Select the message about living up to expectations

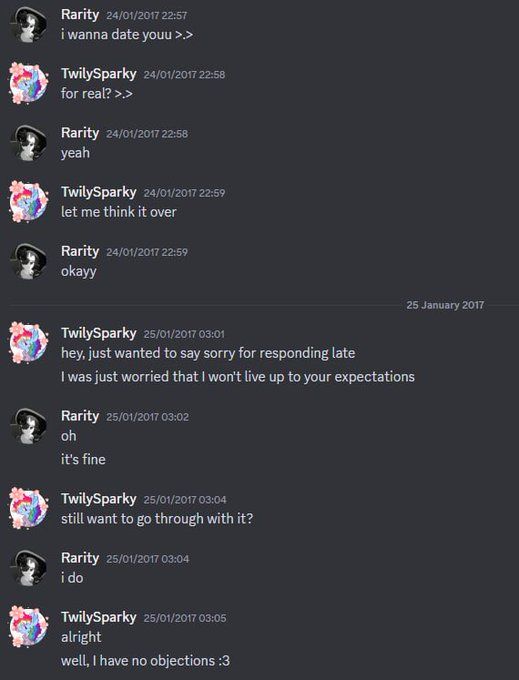coord(238,377)
